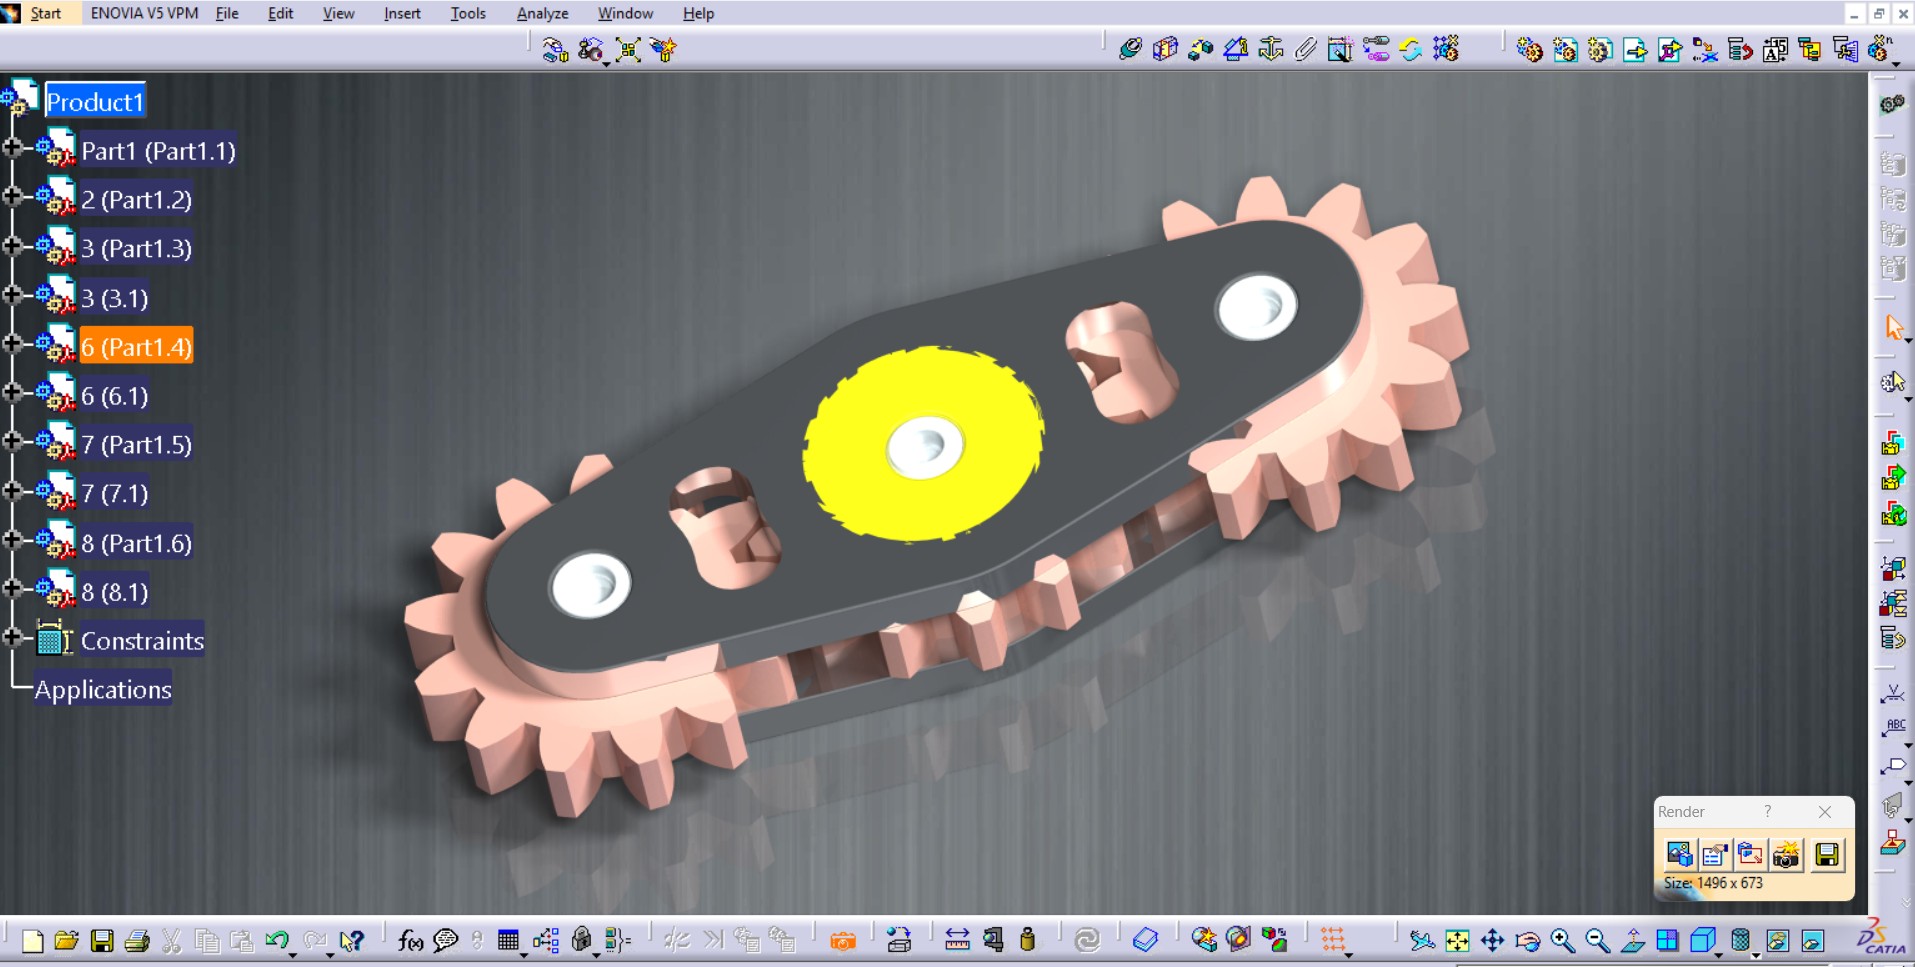The width and height of the screenshot is (1915, 967).
Task: Open a file with the folder icon
Action: 67,941
